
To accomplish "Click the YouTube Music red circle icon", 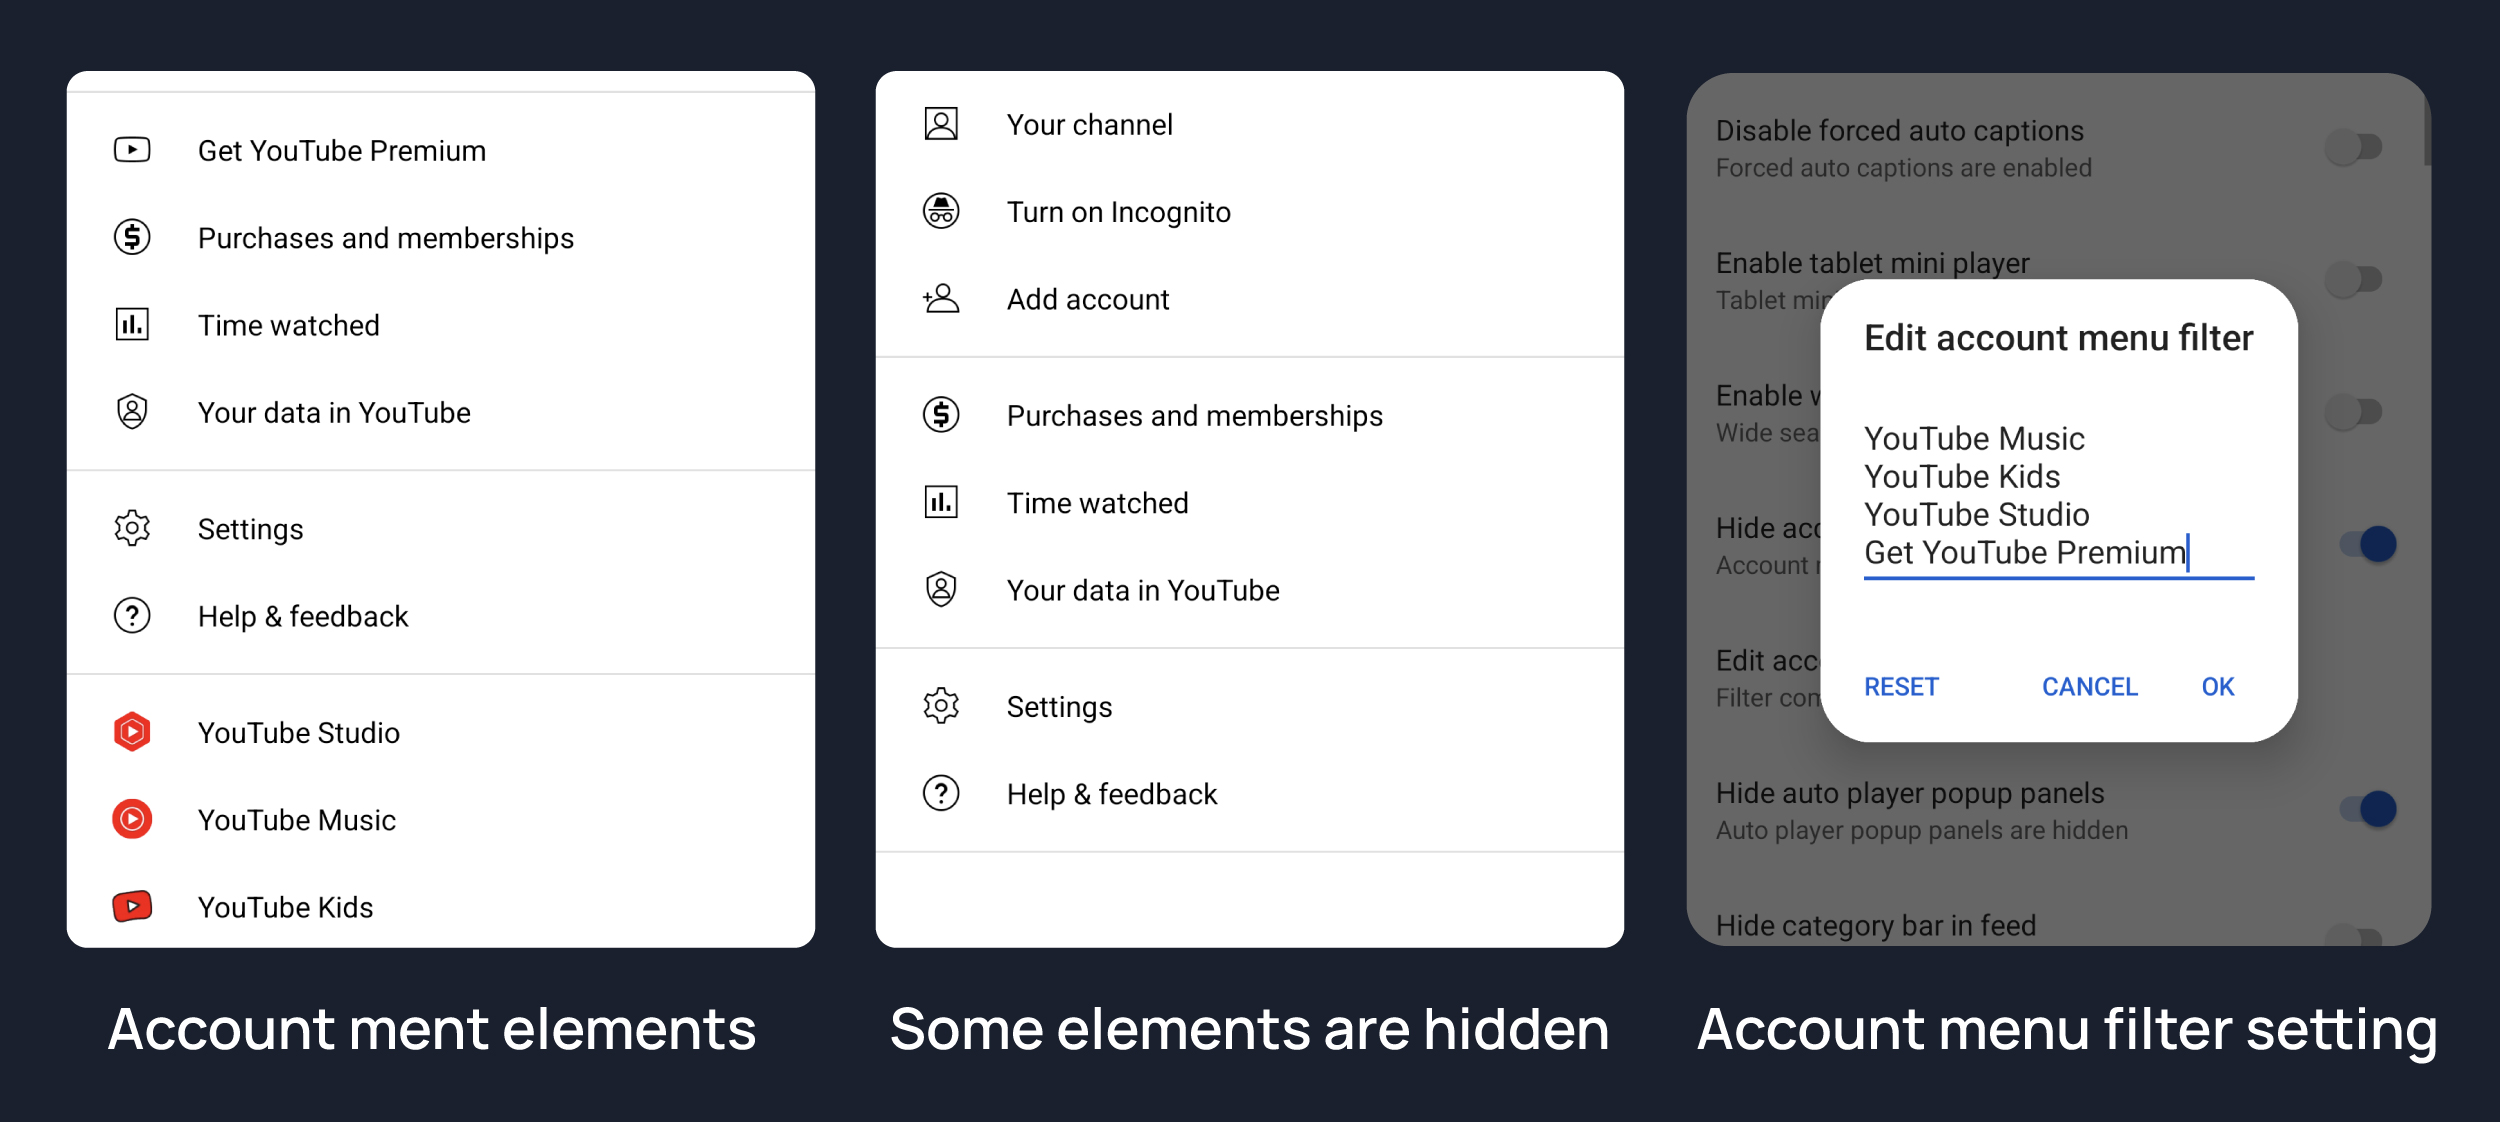I will tap(132, 819).
